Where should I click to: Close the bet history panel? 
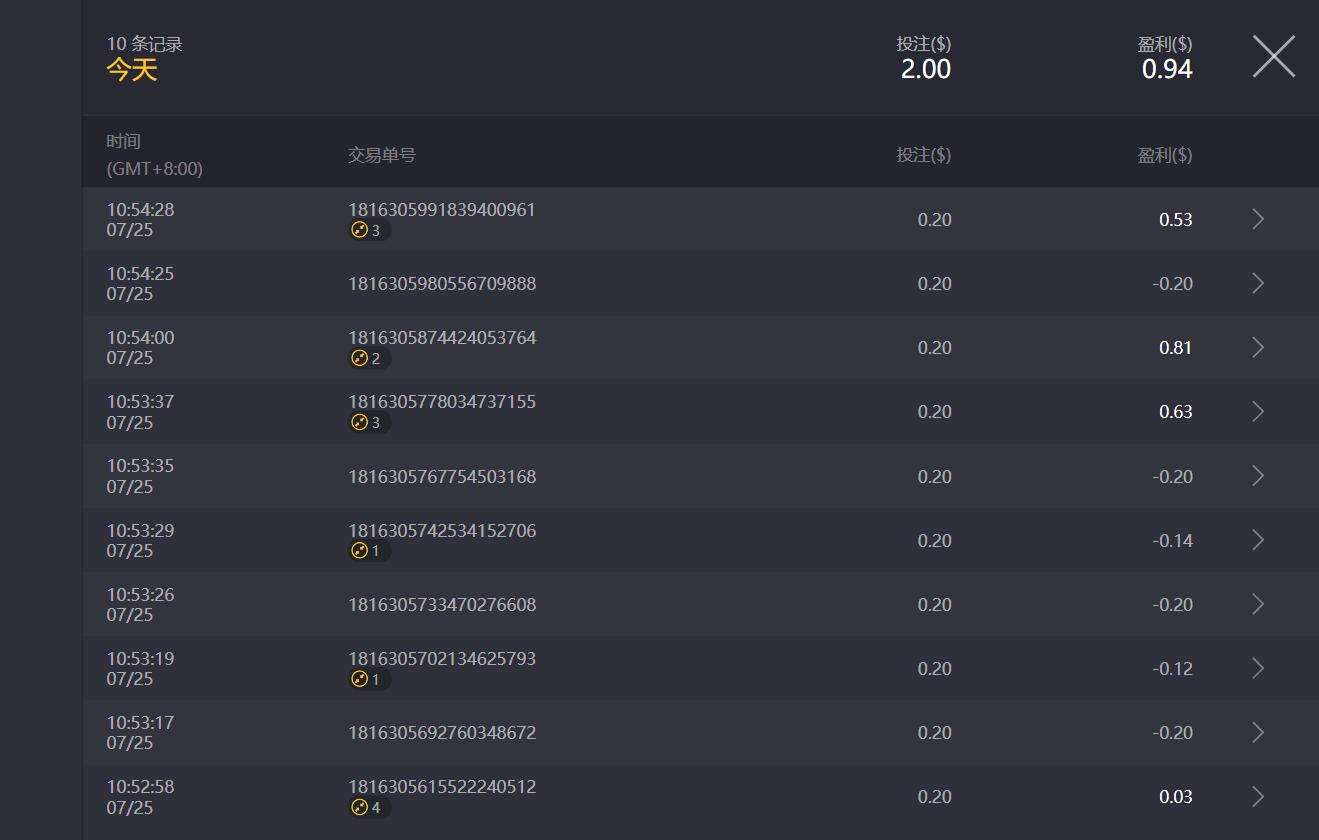[x=1273, y=56]
